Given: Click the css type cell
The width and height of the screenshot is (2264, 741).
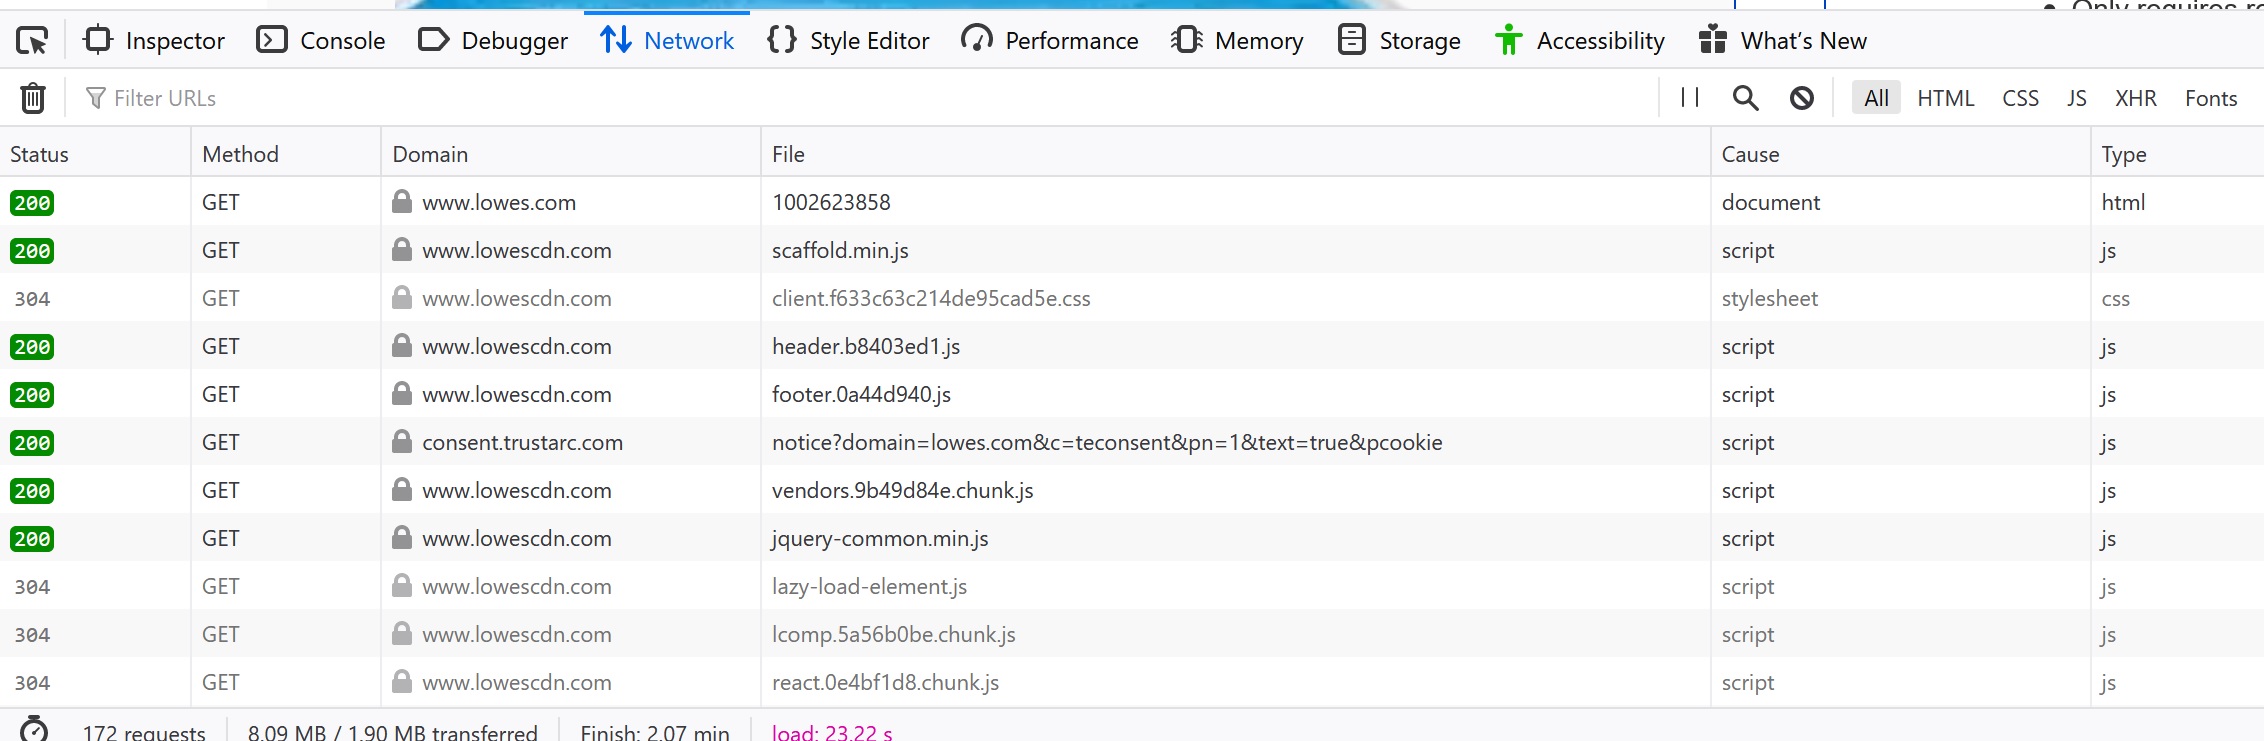Looking at the screenshot, I should (x=2115, y=298).
